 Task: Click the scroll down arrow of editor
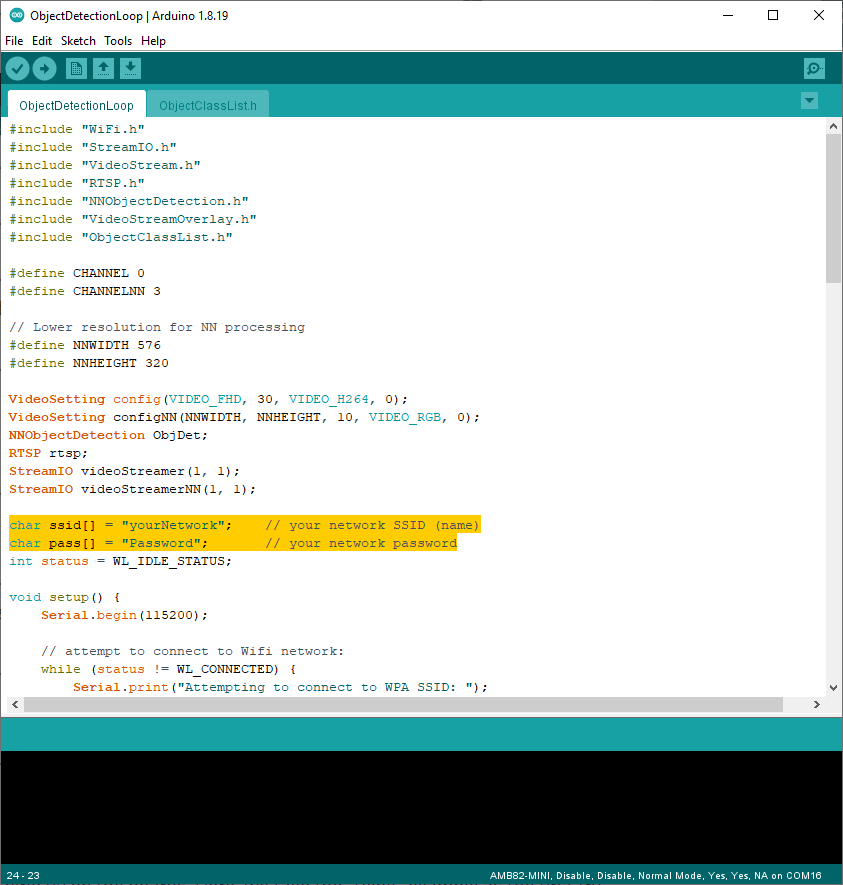tap(833, 687)
